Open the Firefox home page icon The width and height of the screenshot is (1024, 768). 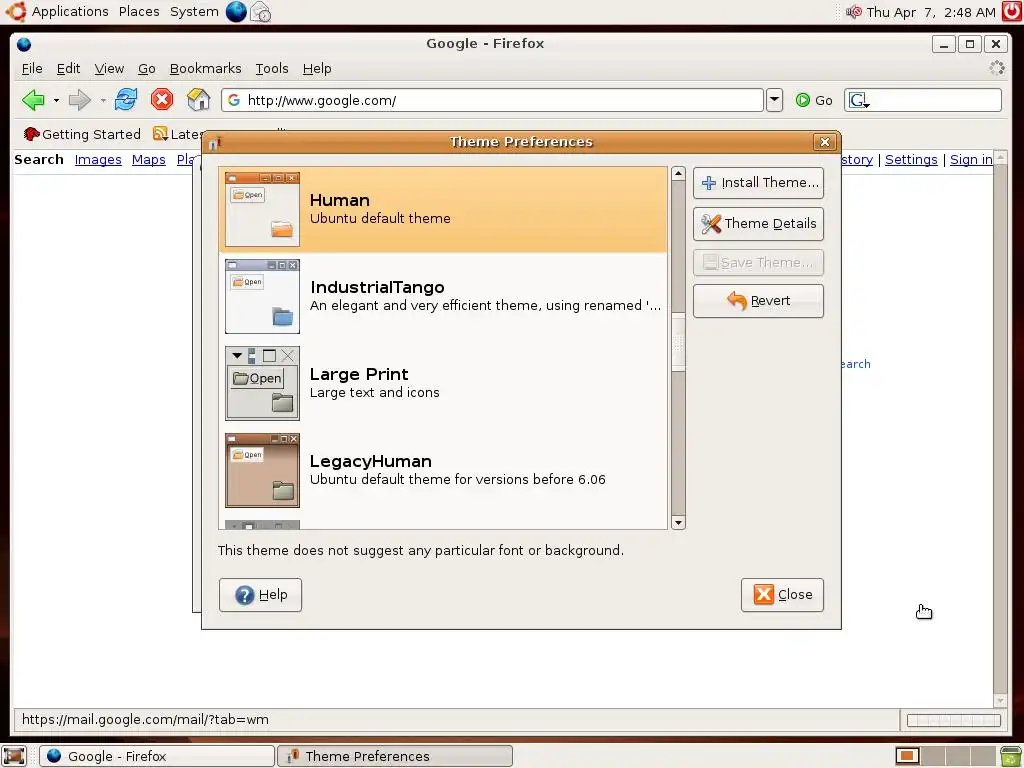click(x=199, y=99)
